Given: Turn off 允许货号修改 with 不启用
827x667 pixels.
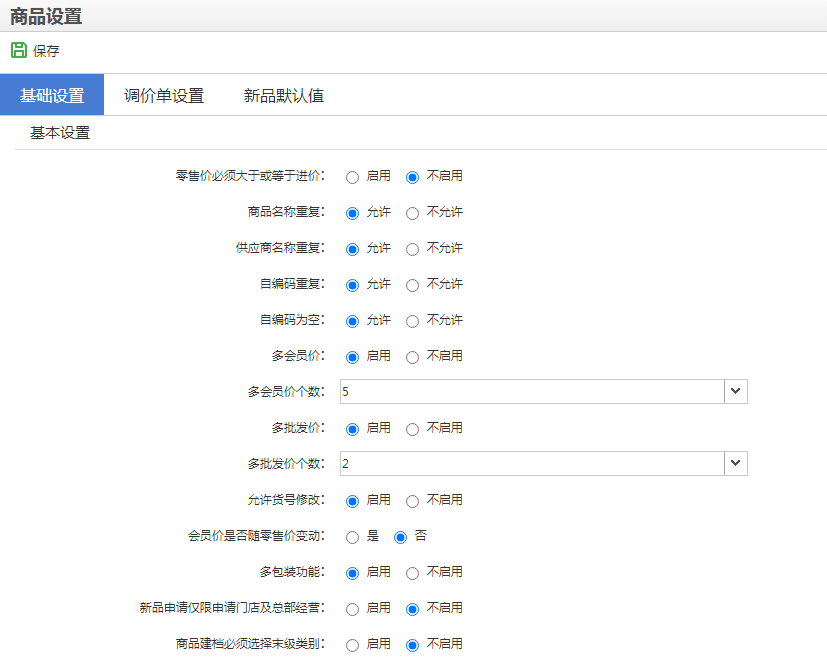Looking at the screenshot, I should coord(412,501).
